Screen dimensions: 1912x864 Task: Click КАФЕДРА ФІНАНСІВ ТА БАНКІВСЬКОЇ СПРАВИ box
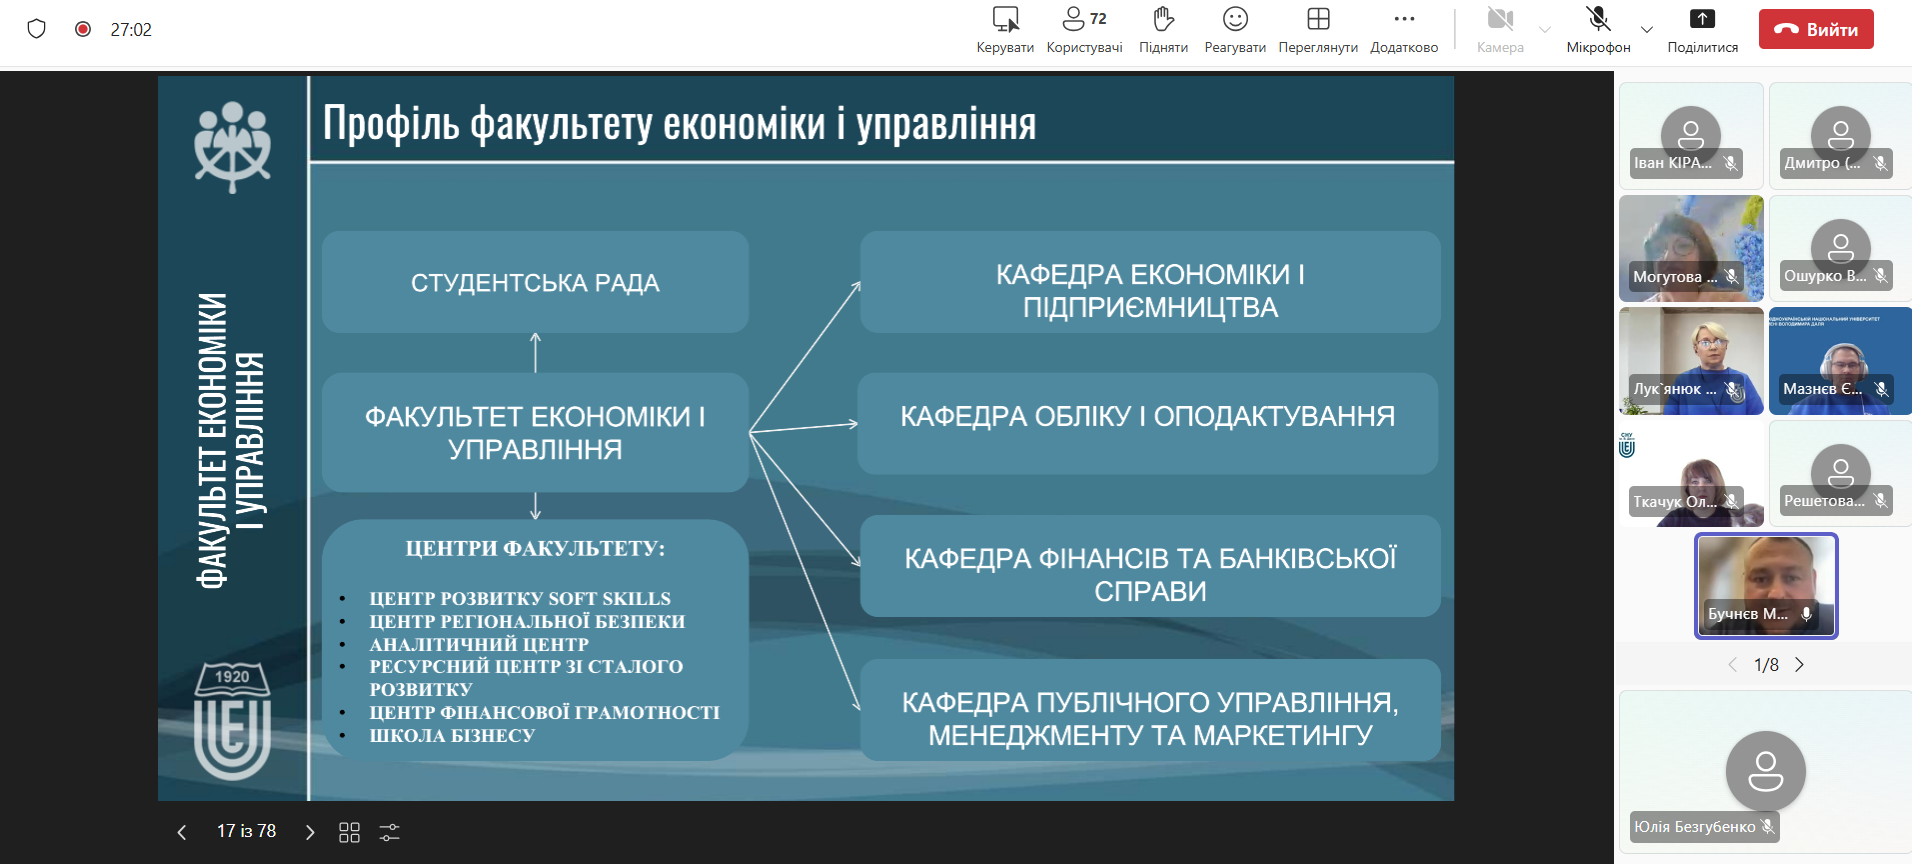[1150, 566]
